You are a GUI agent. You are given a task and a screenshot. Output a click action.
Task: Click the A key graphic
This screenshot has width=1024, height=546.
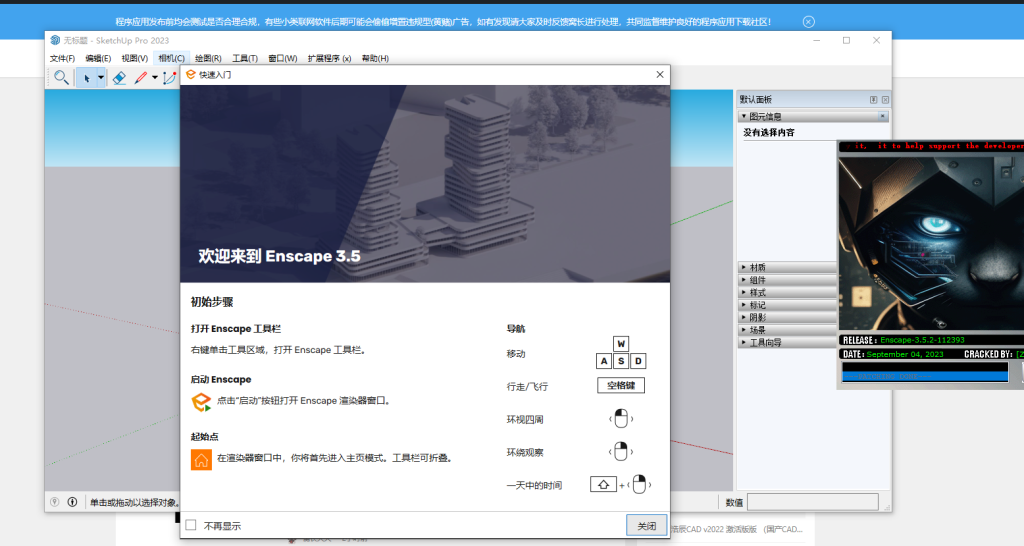pos(604,361)
